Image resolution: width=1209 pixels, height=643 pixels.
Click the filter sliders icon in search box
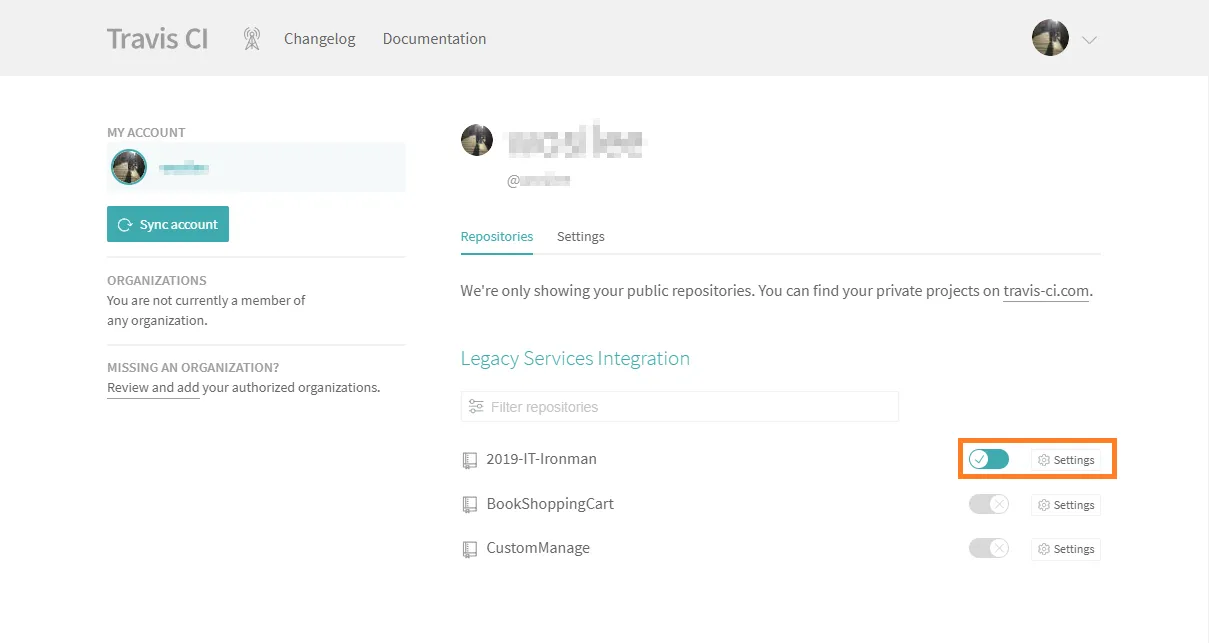click(476, 407)
